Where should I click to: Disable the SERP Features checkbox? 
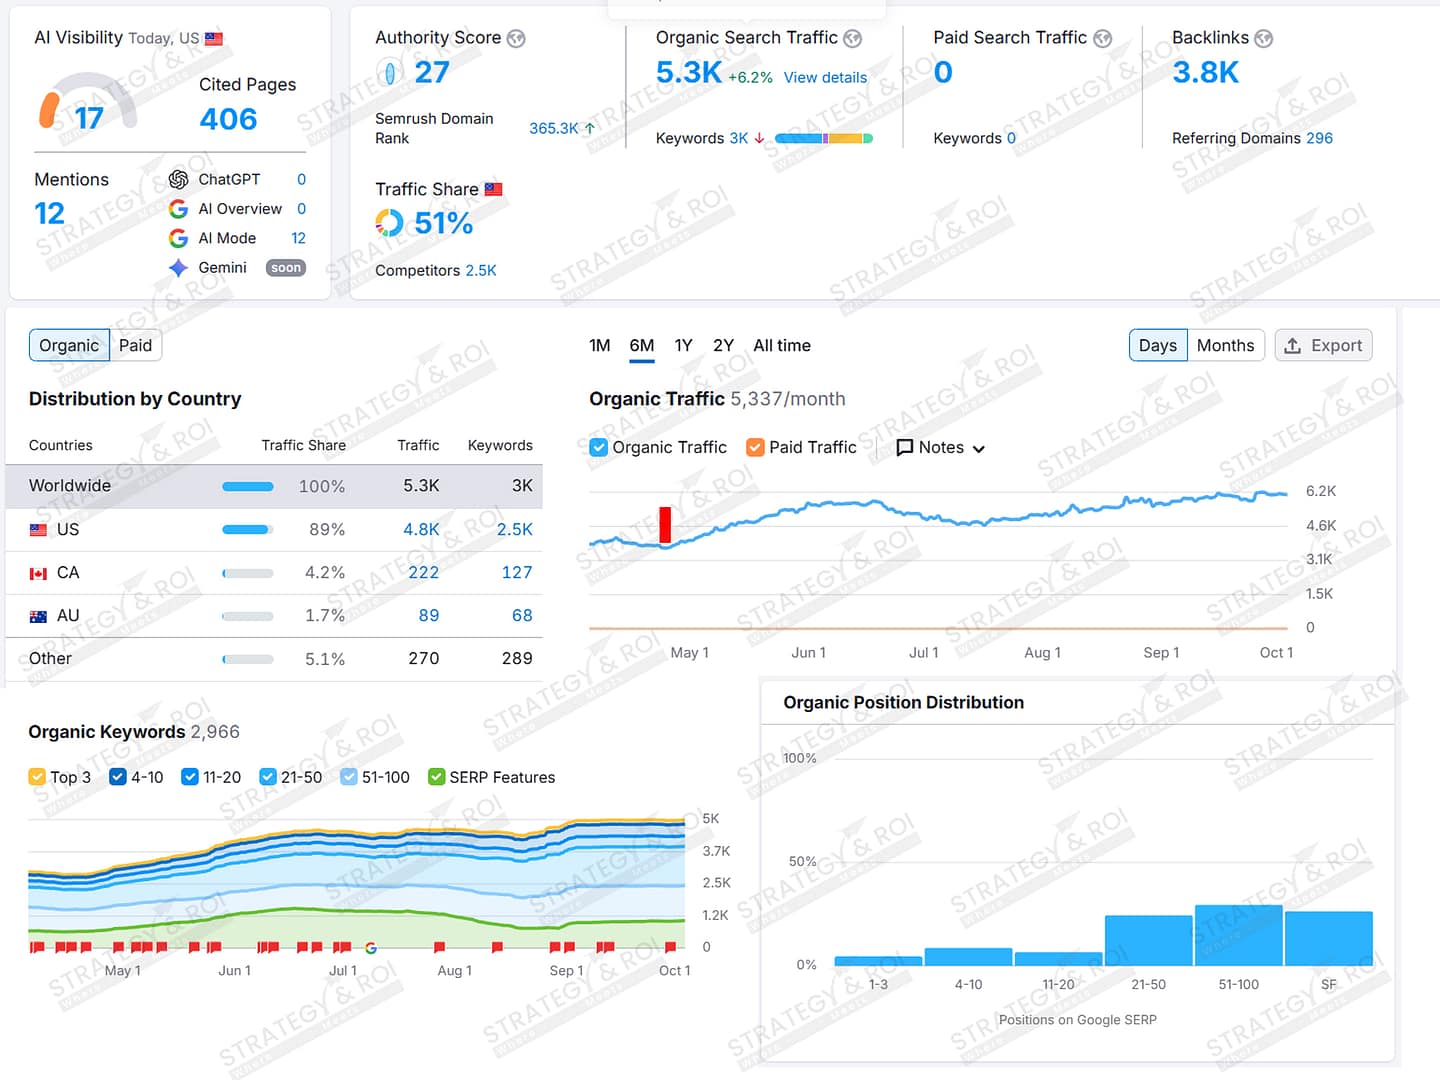437,777
